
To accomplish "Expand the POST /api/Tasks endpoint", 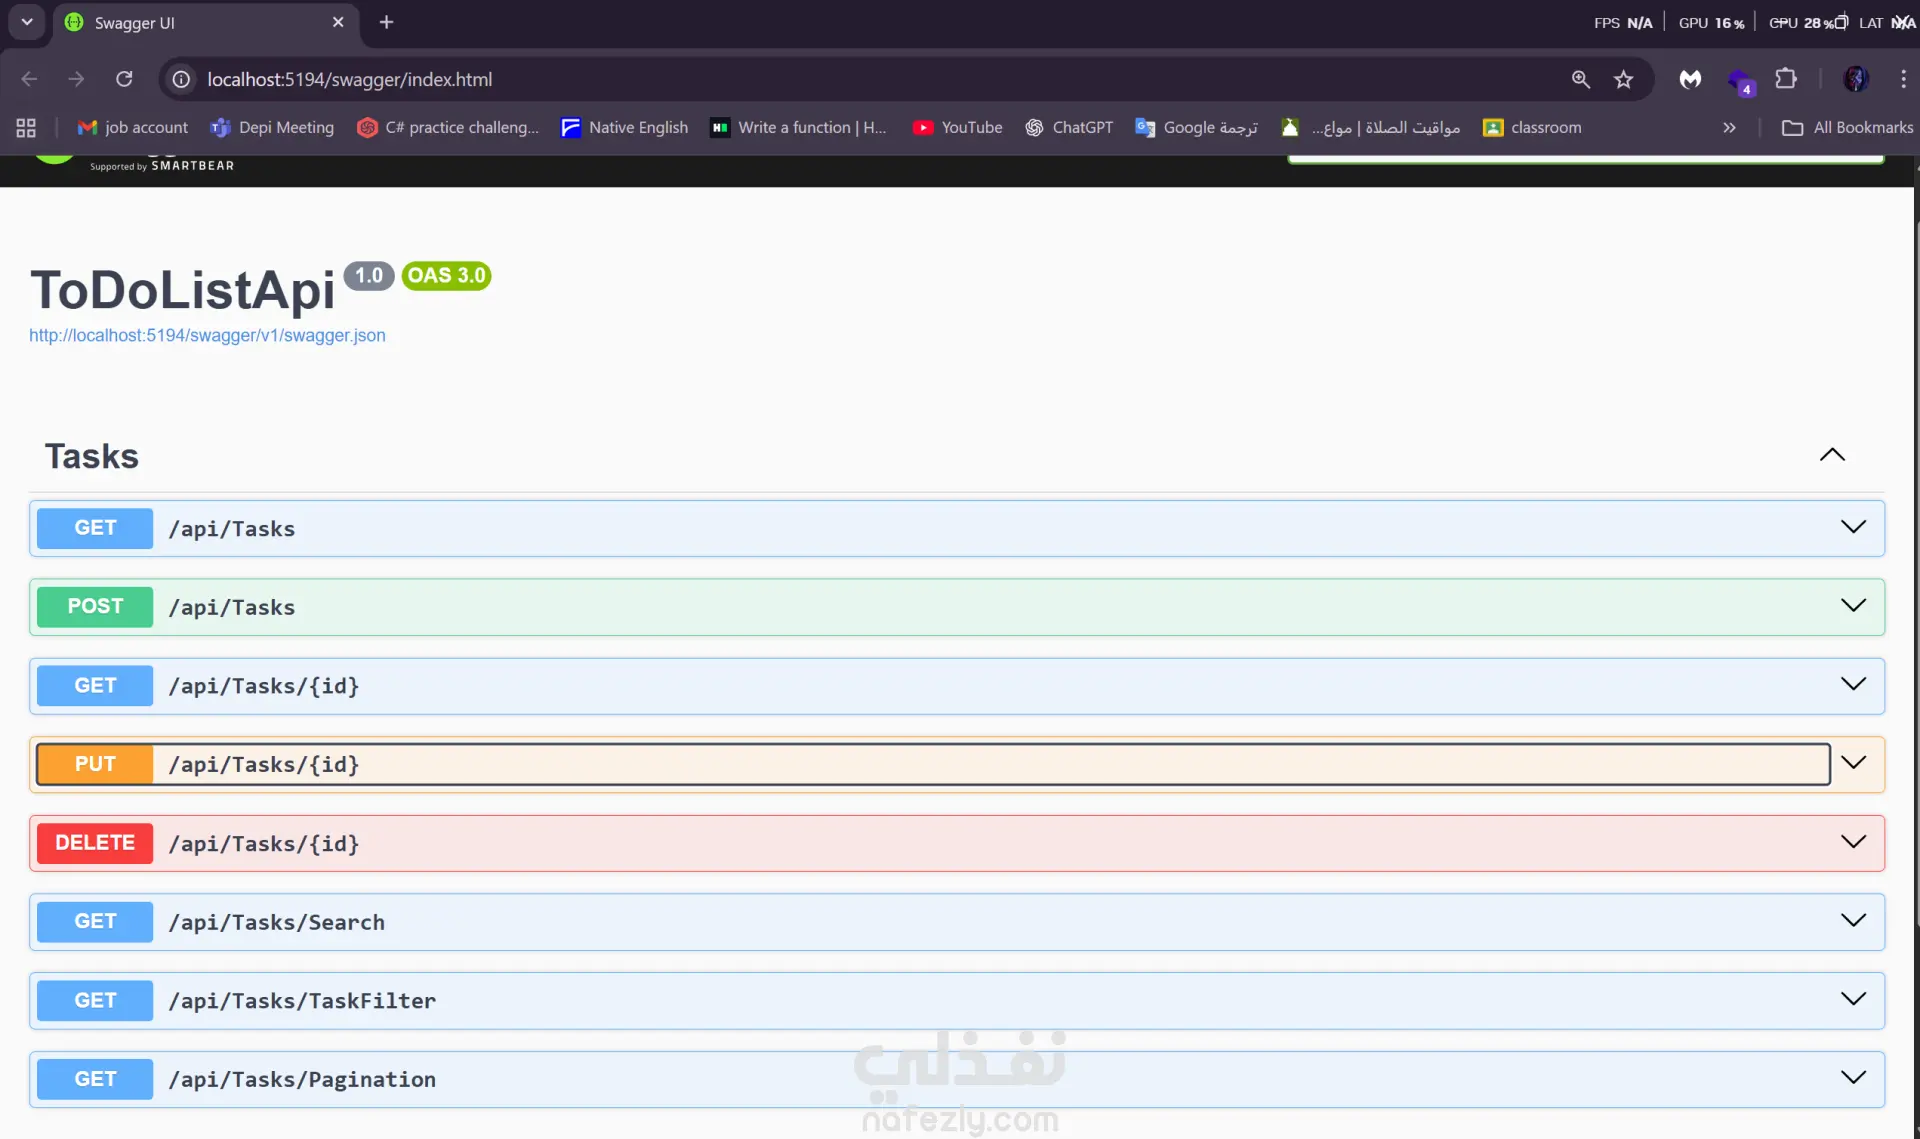I will point(1852,606).
